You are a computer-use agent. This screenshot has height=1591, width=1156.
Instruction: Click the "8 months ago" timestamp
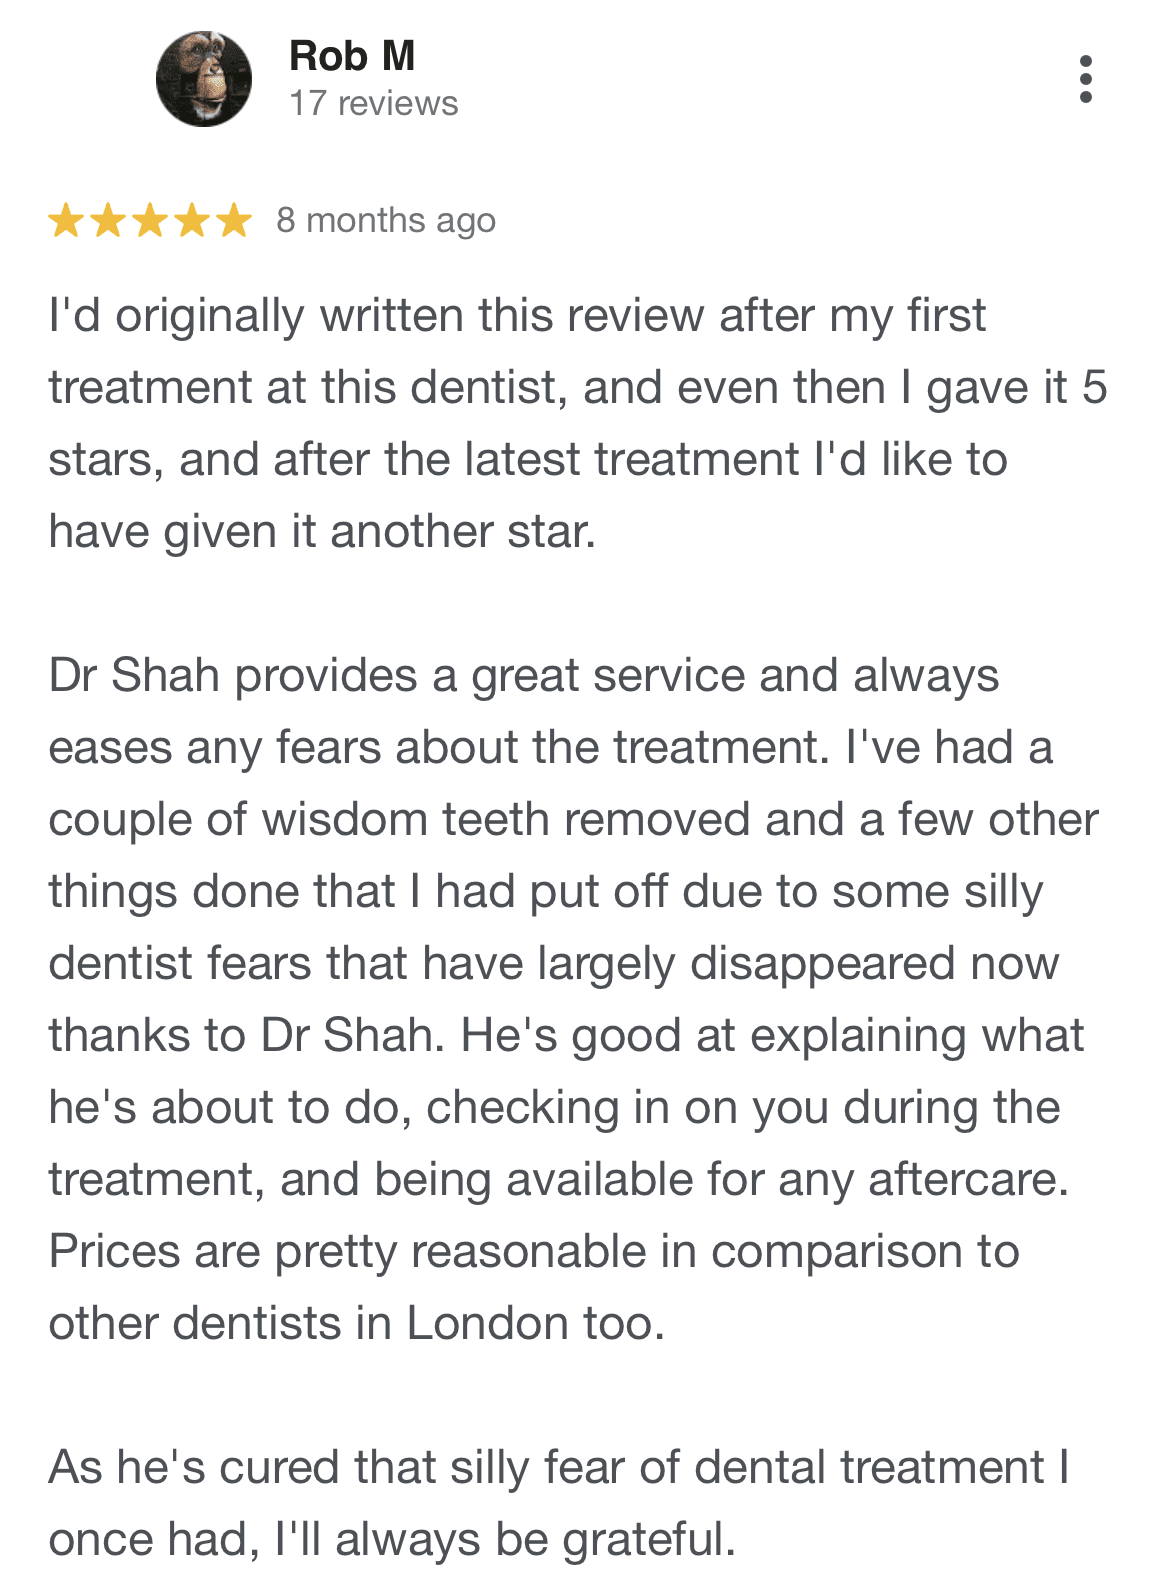386,220
